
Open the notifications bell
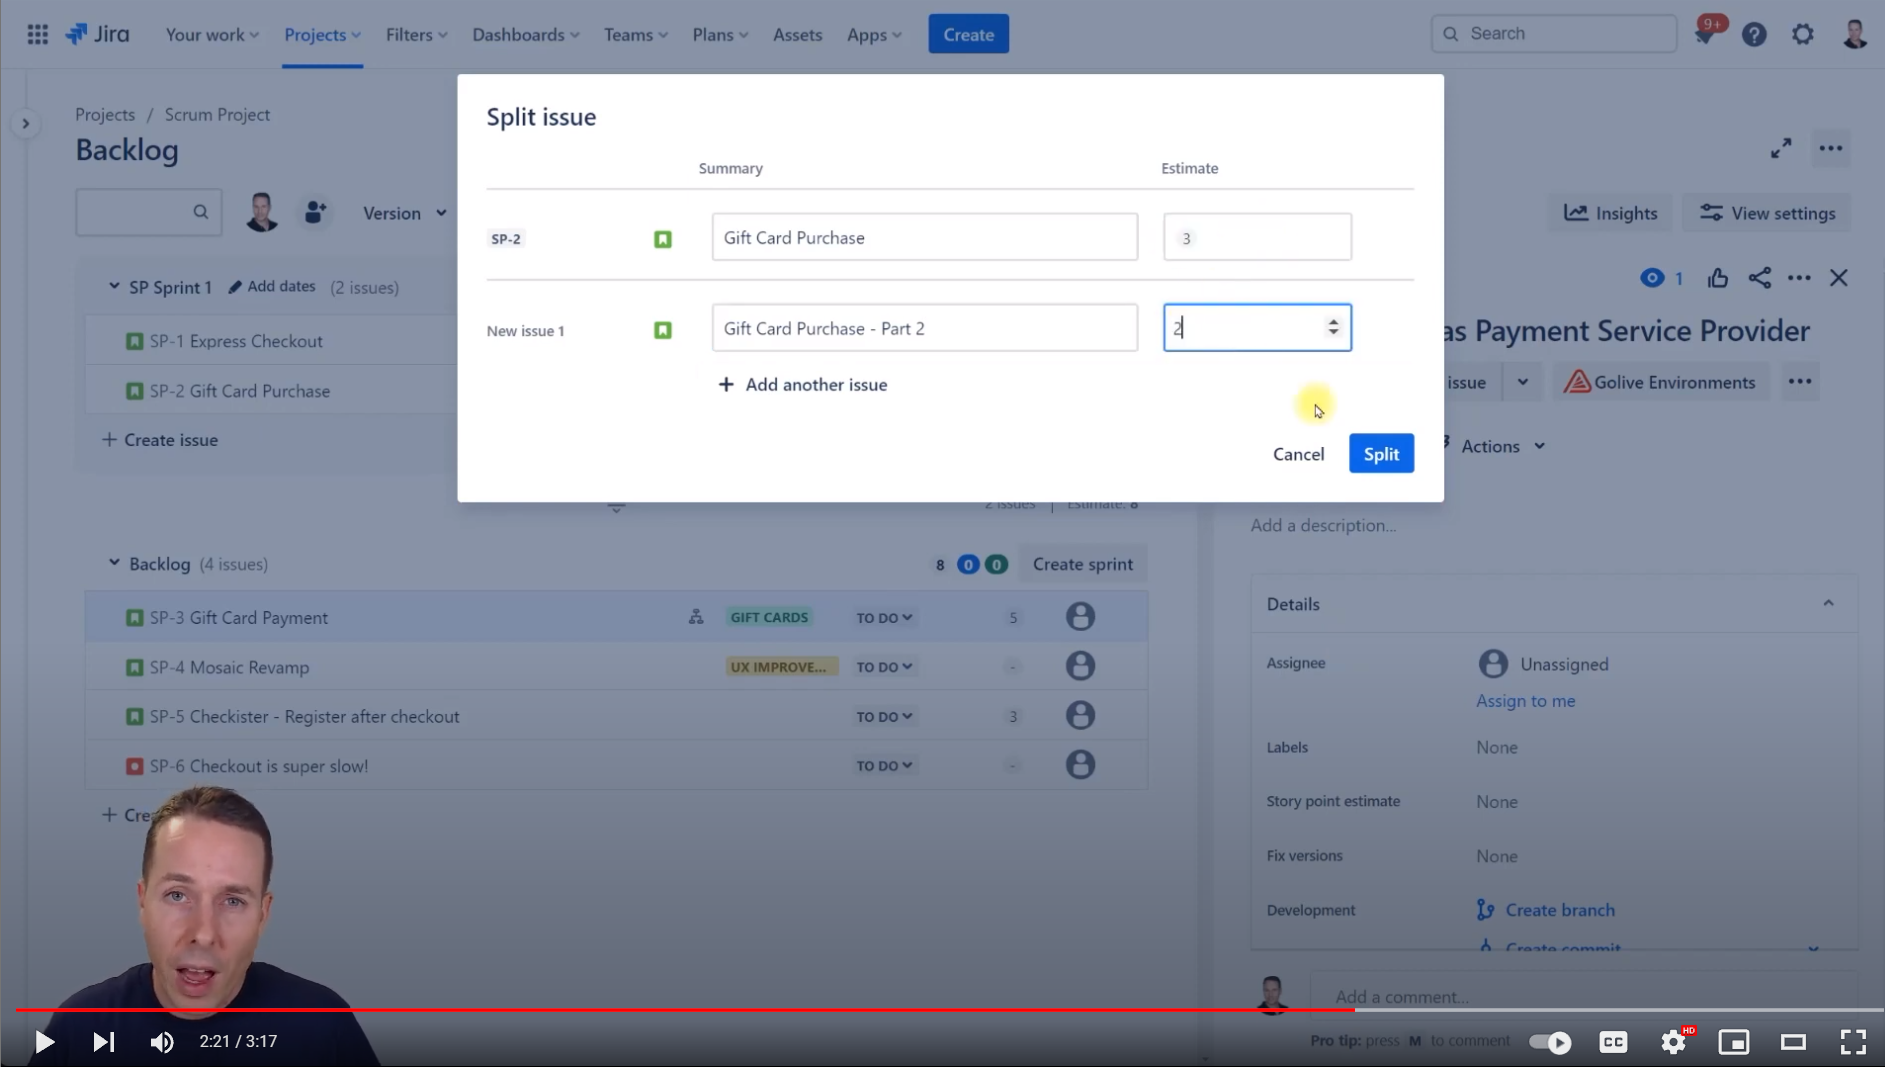pyautogui.click(x=1706, y=34)
